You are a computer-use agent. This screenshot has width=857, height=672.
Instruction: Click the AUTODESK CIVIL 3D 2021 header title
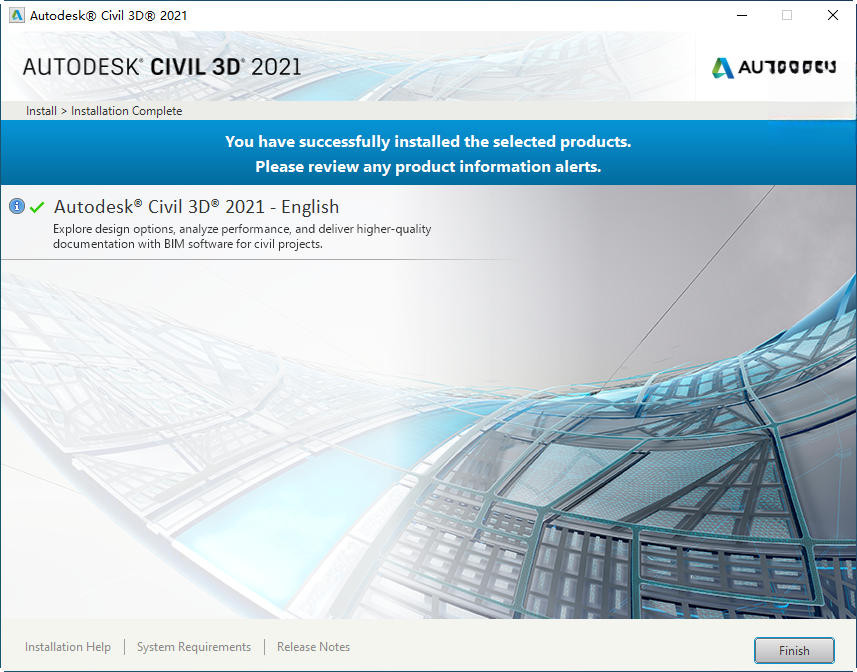click(x=162, y=67)
